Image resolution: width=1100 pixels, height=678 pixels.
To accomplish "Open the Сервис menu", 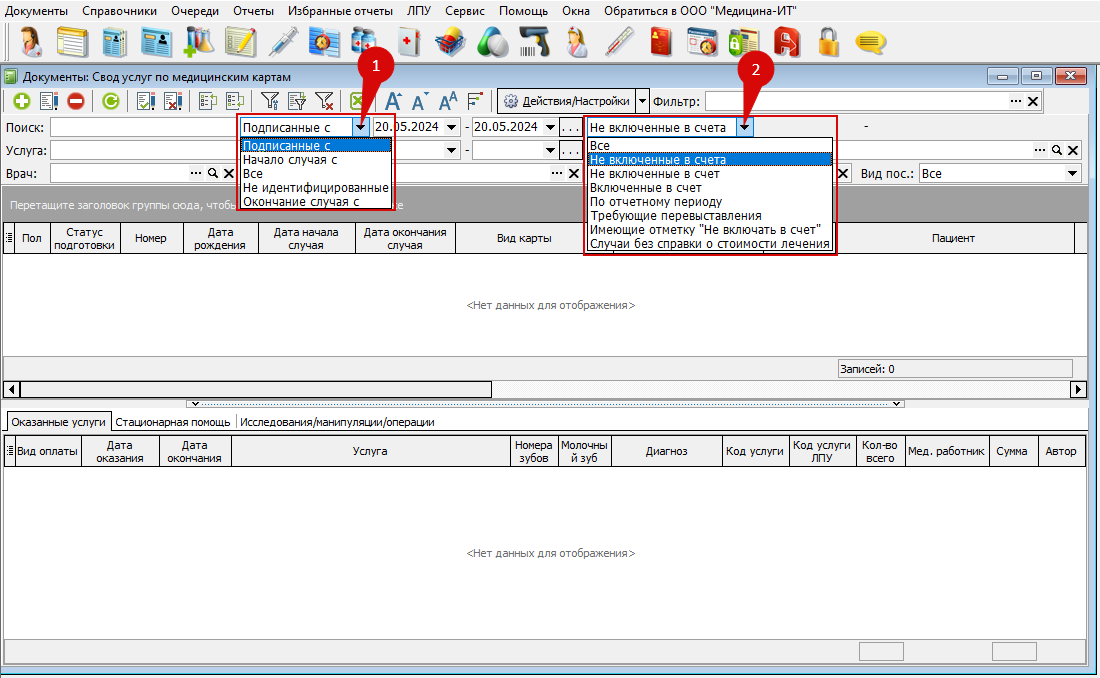I will click(464, 11).
